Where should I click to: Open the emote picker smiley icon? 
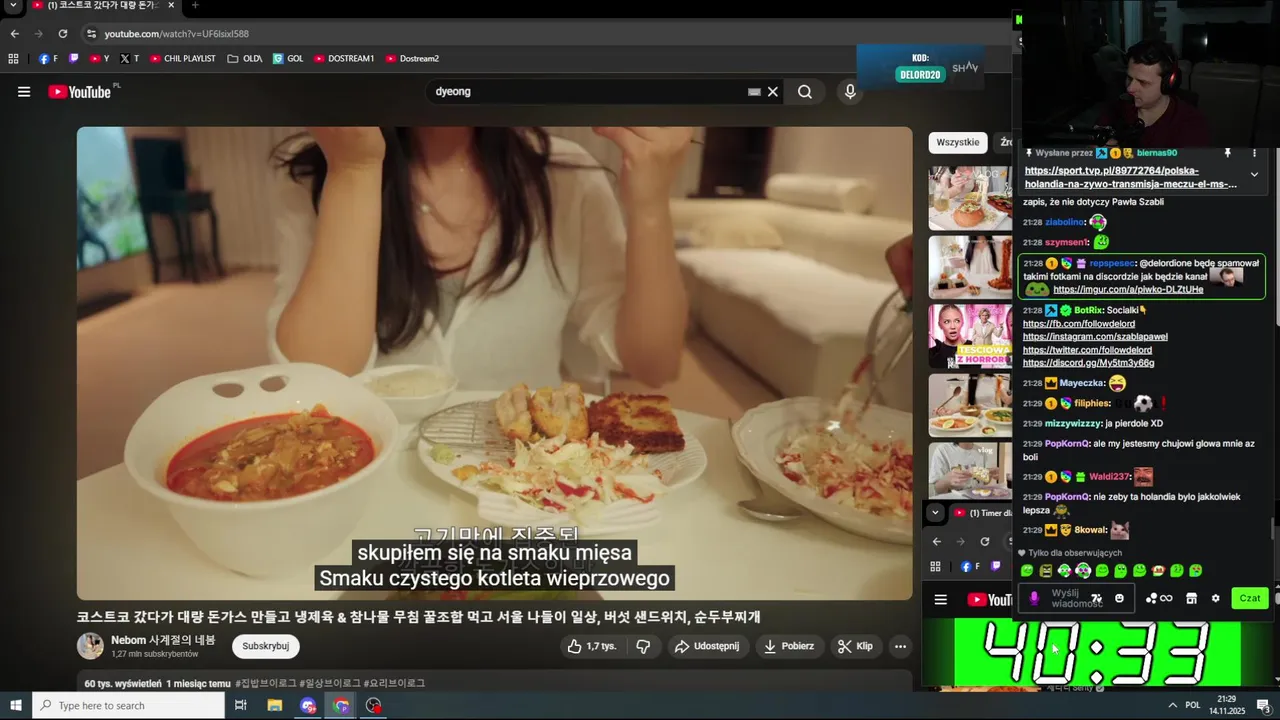click(x=1119, y=598)
